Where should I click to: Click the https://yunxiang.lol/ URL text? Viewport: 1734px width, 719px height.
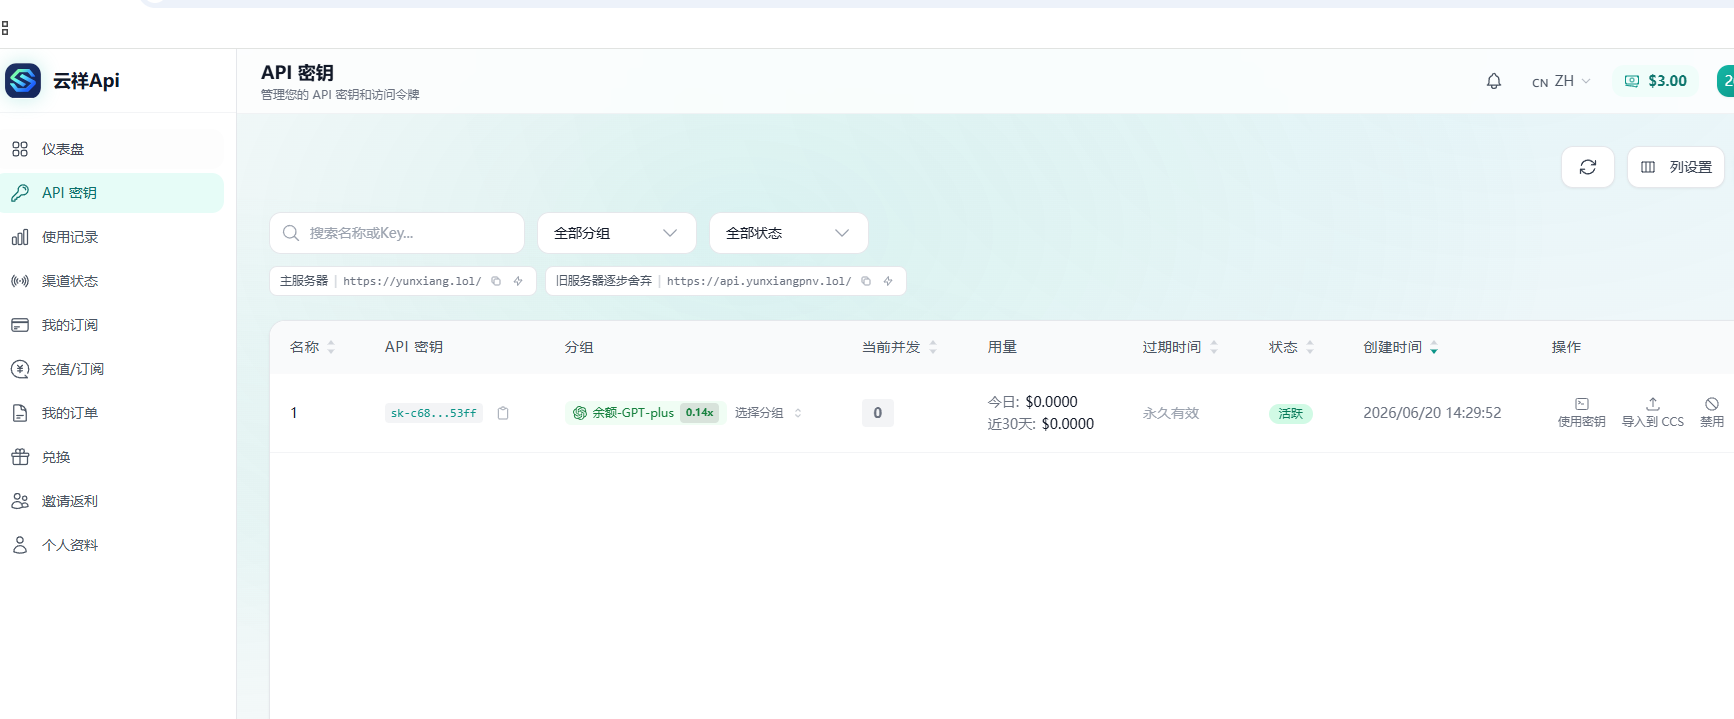point(412,281)
